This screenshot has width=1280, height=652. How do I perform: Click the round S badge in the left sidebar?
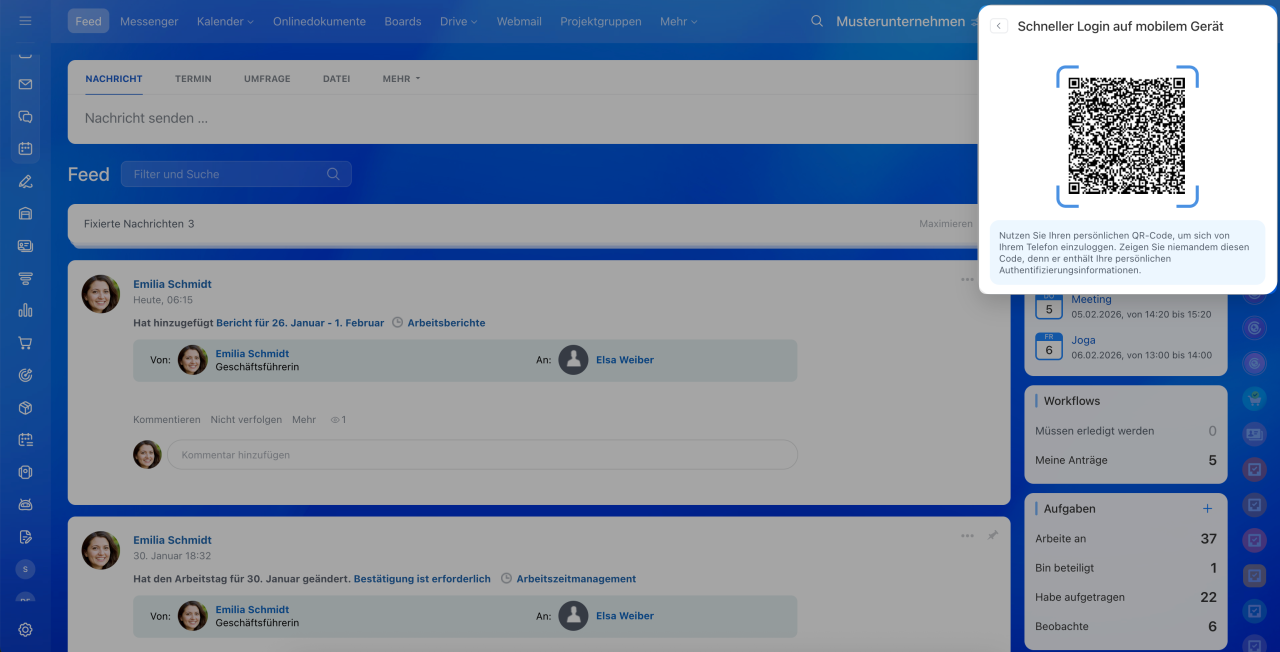coord(25,569)
